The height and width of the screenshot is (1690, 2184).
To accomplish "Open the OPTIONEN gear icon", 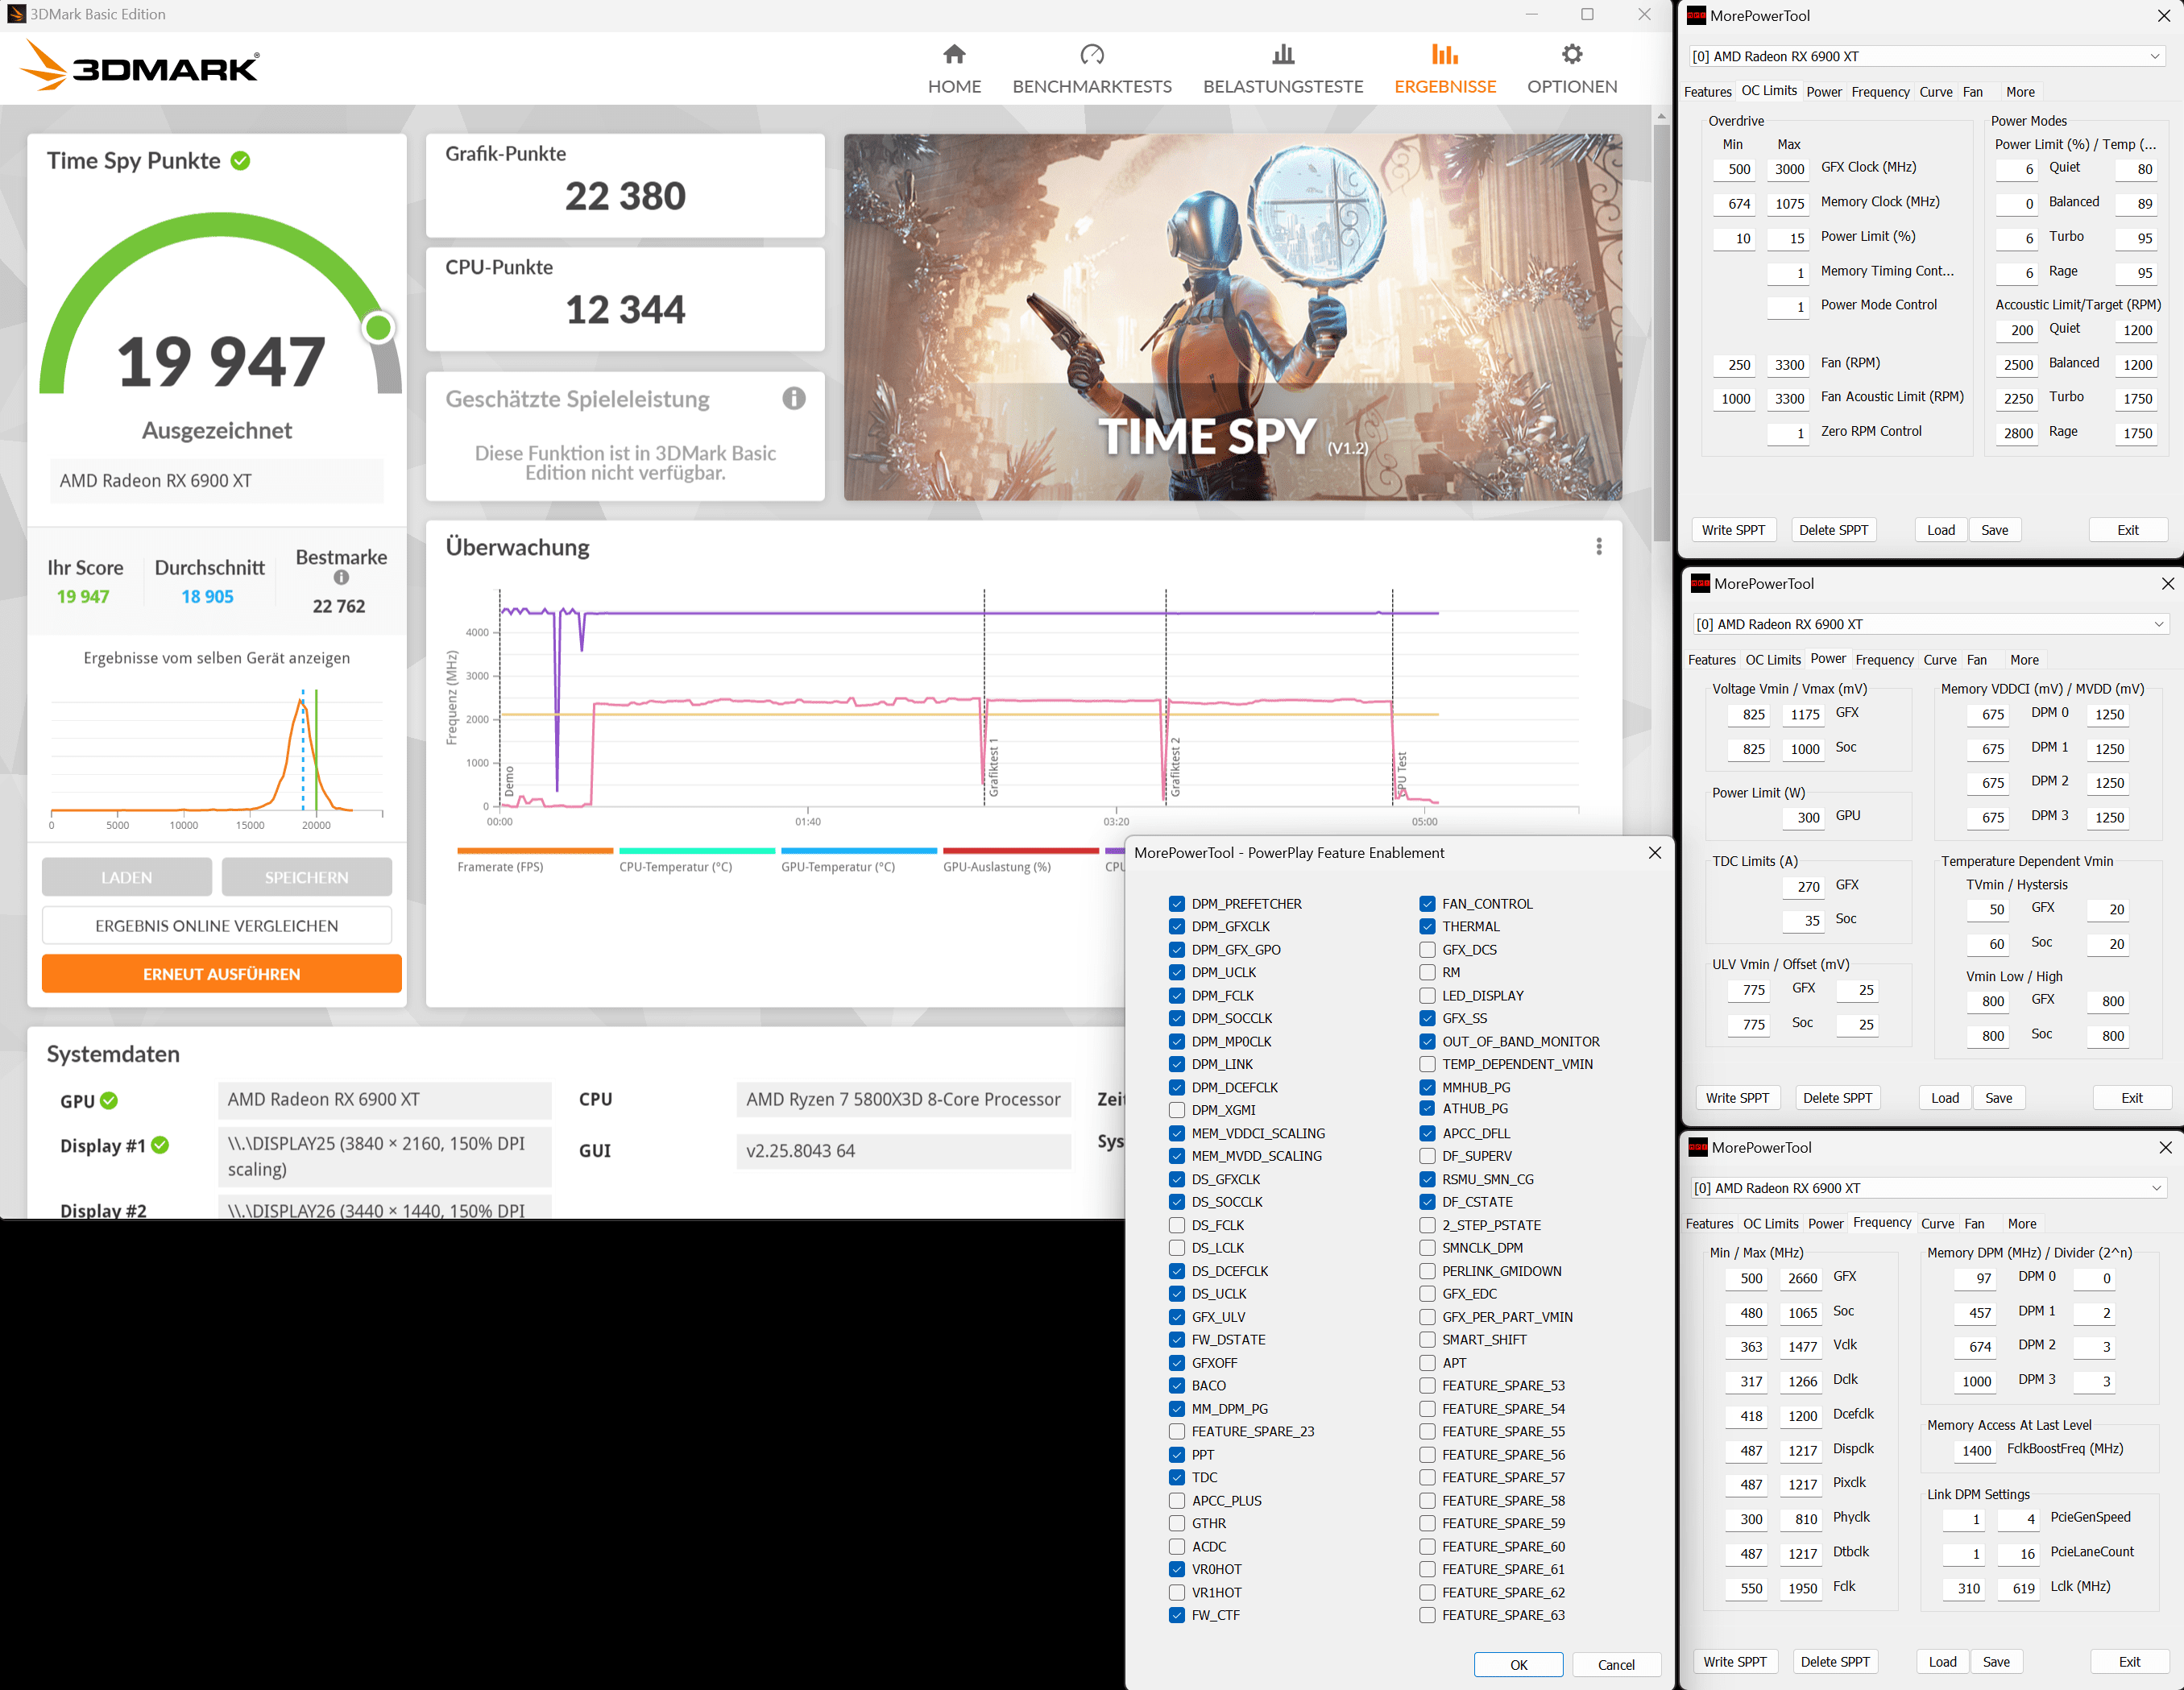I will pos(1572,54).
